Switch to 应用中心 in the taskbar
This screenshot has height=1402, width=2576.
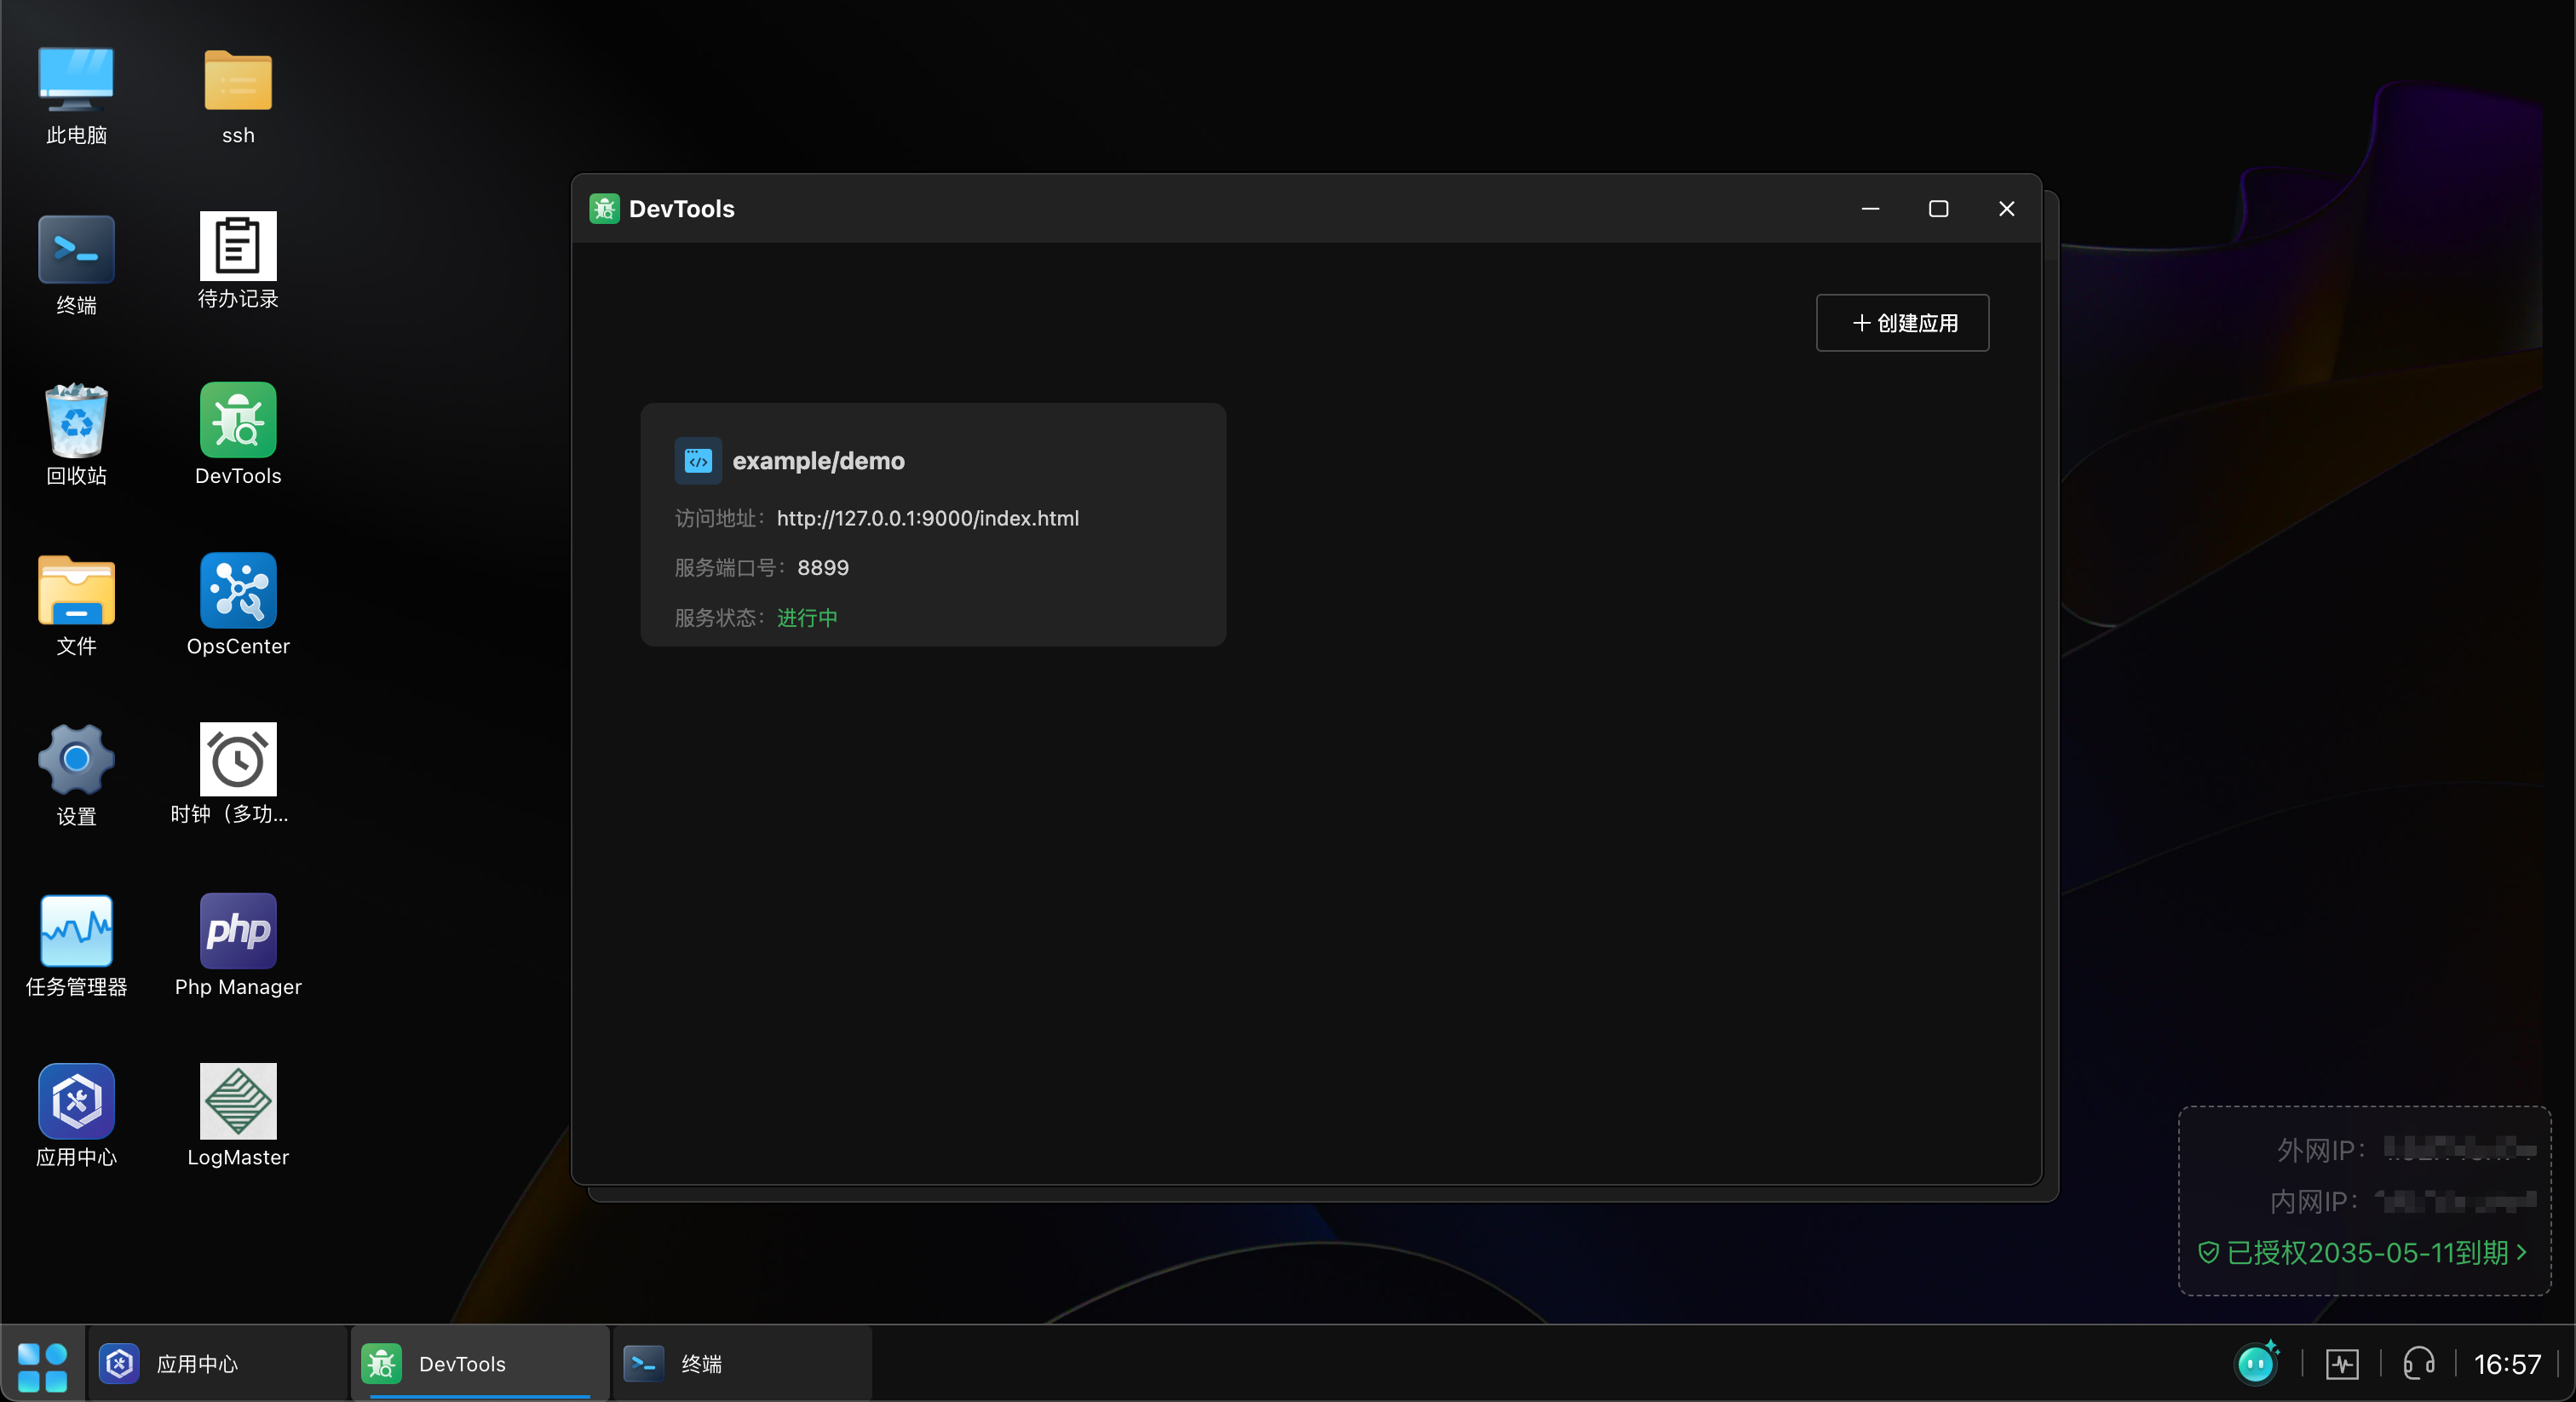[x=217, y=1364]
